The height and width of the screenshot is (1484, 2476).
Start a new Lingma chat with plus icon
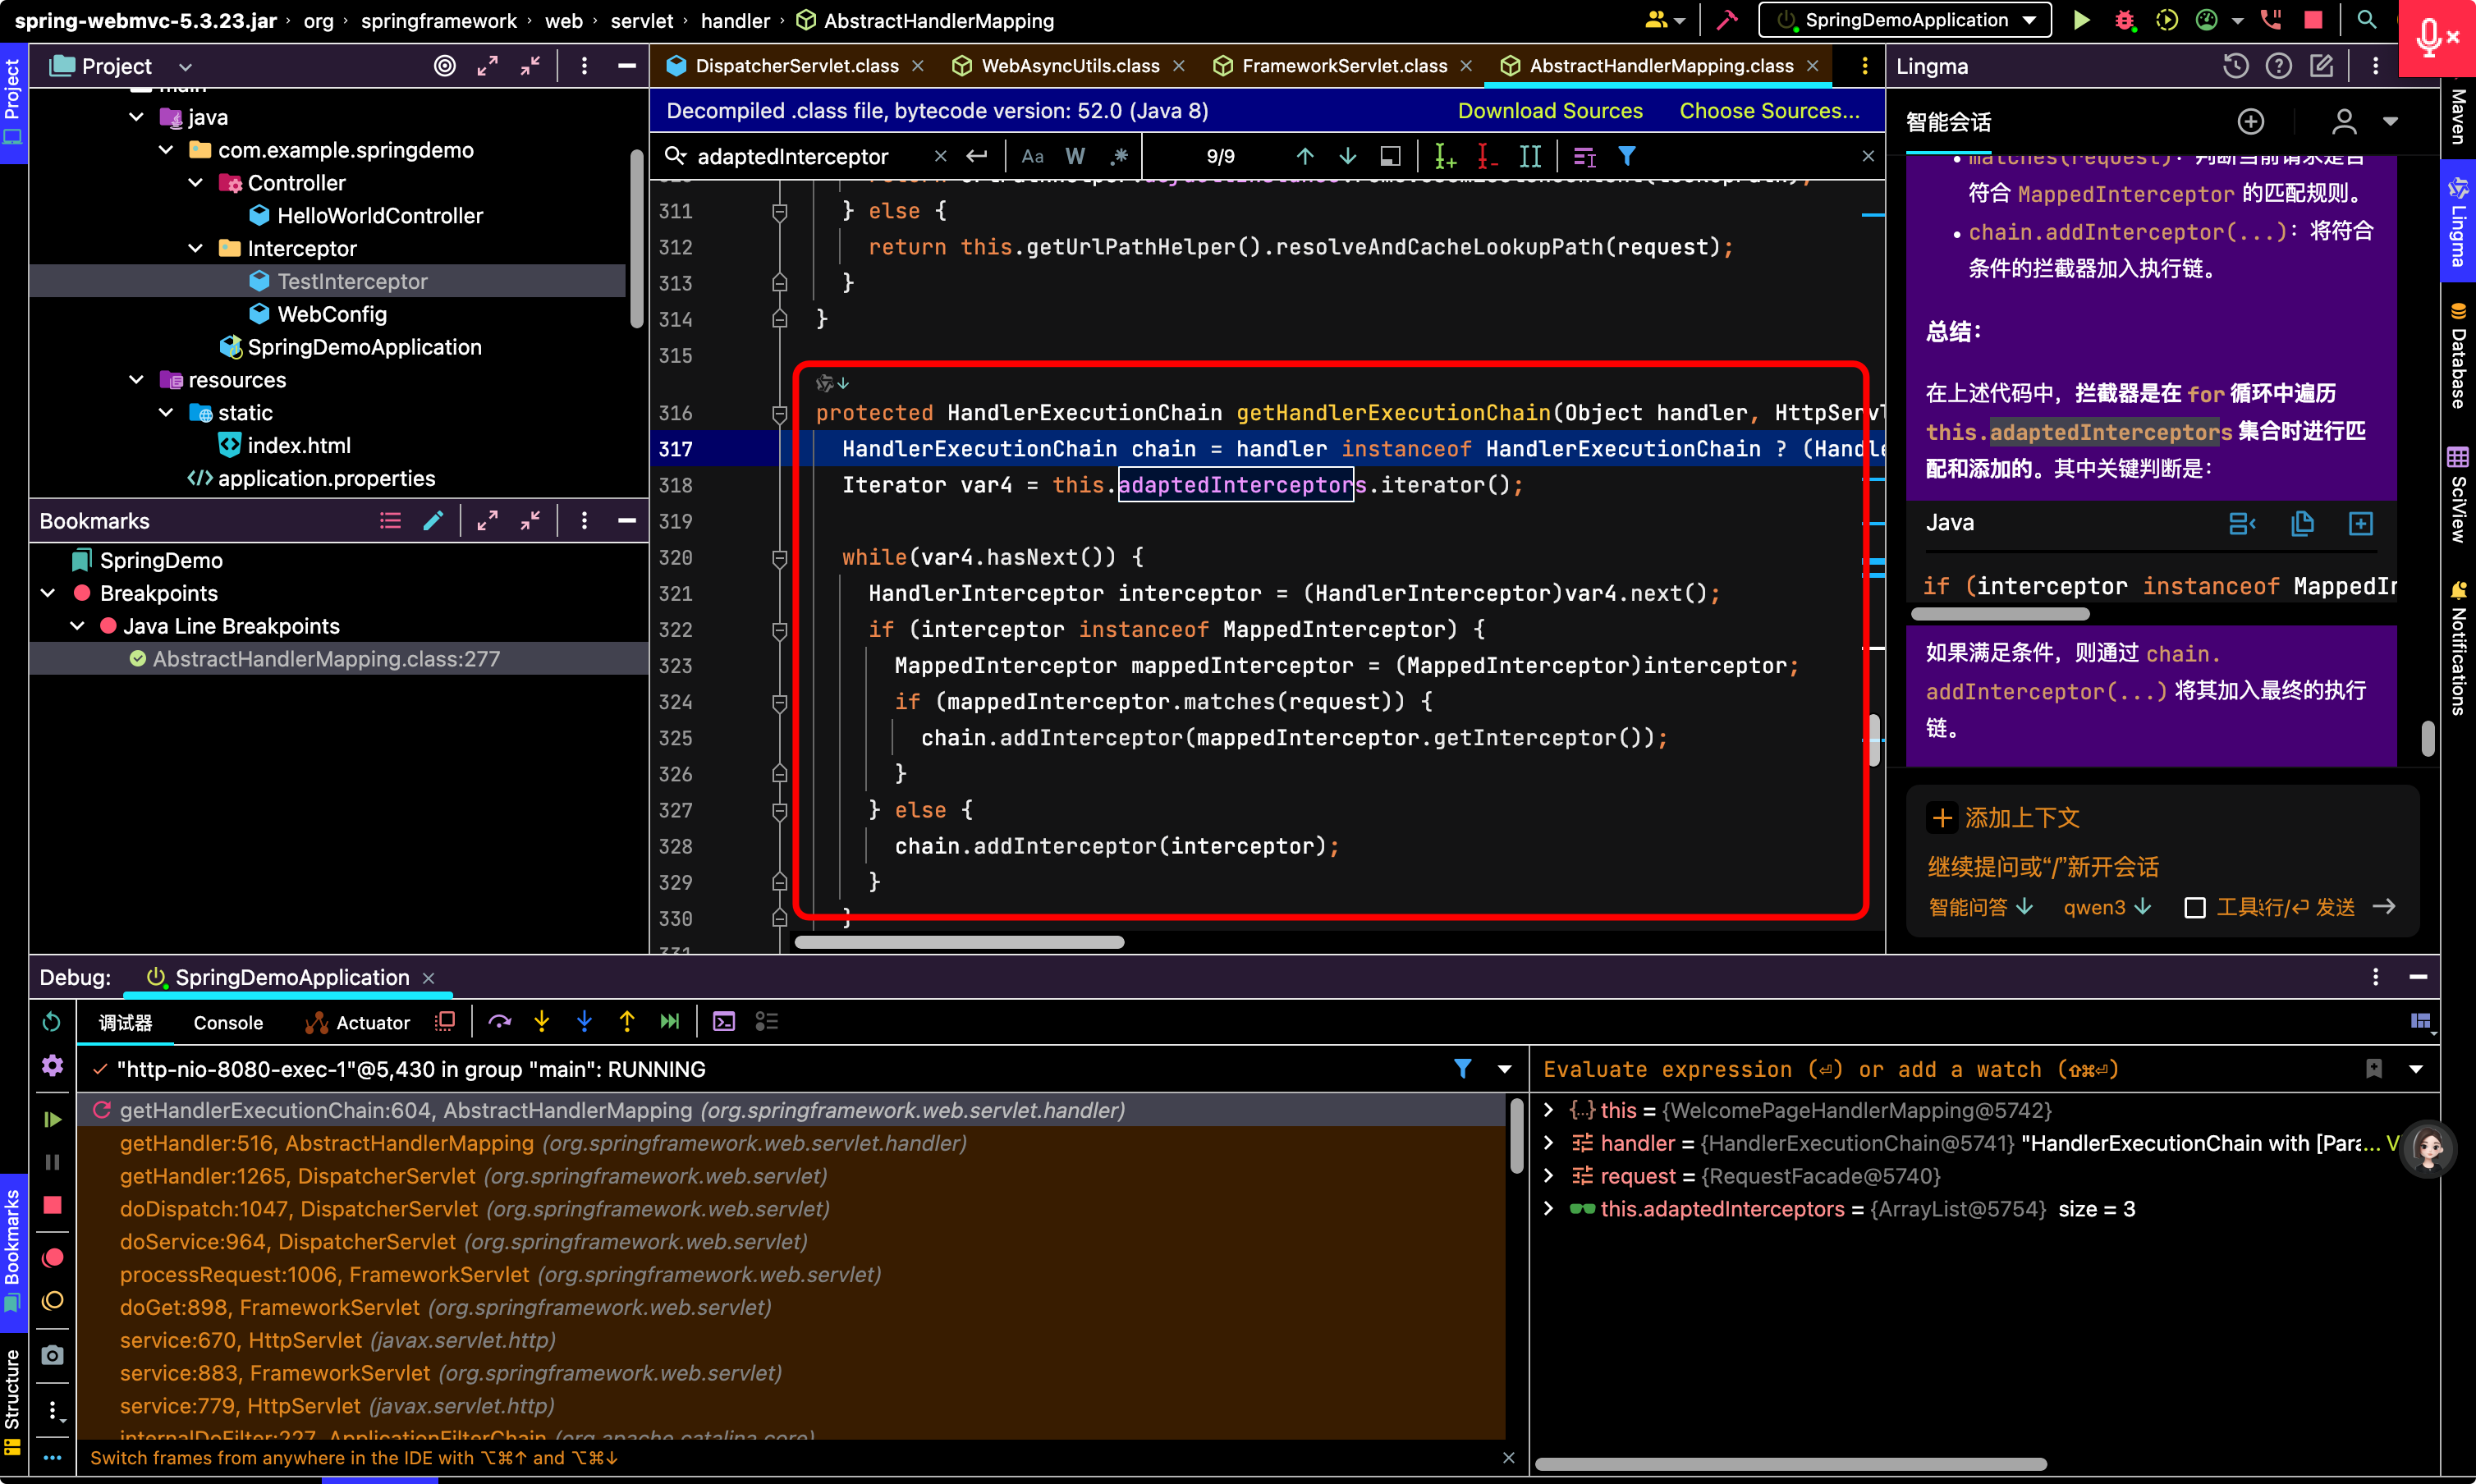(x=2250, y=122)
